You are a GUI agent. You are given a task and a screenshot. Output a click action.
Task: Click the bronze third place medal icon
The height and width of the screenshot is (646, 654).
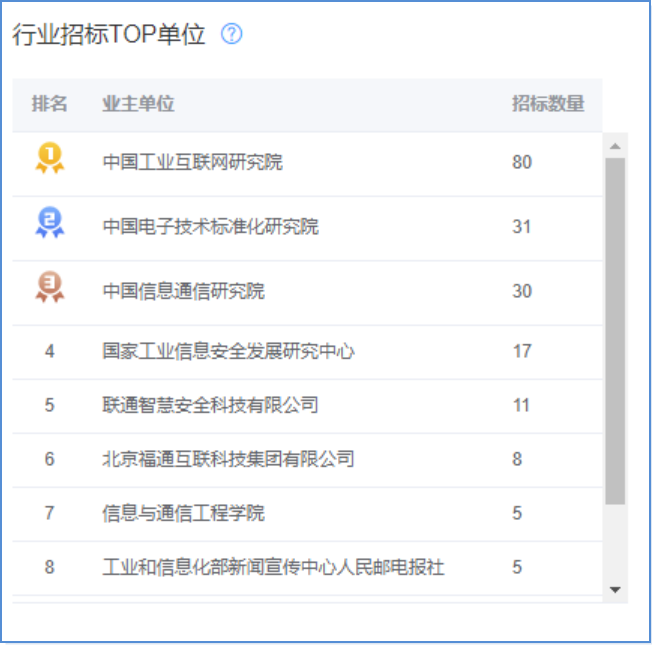tap(50, 287)
